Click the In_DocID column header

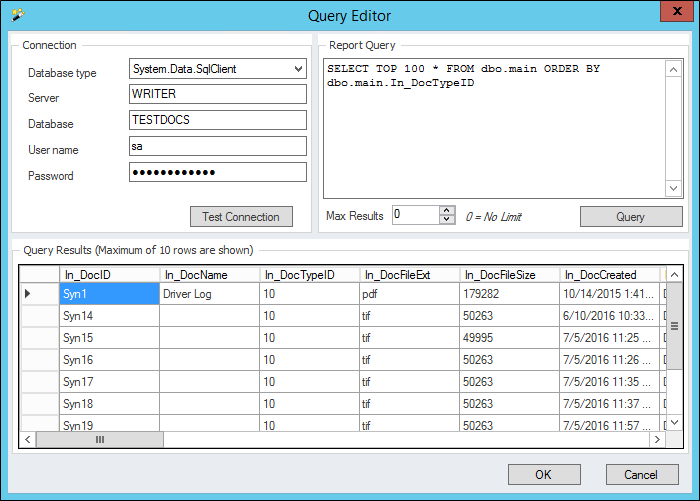click(109, 275)
